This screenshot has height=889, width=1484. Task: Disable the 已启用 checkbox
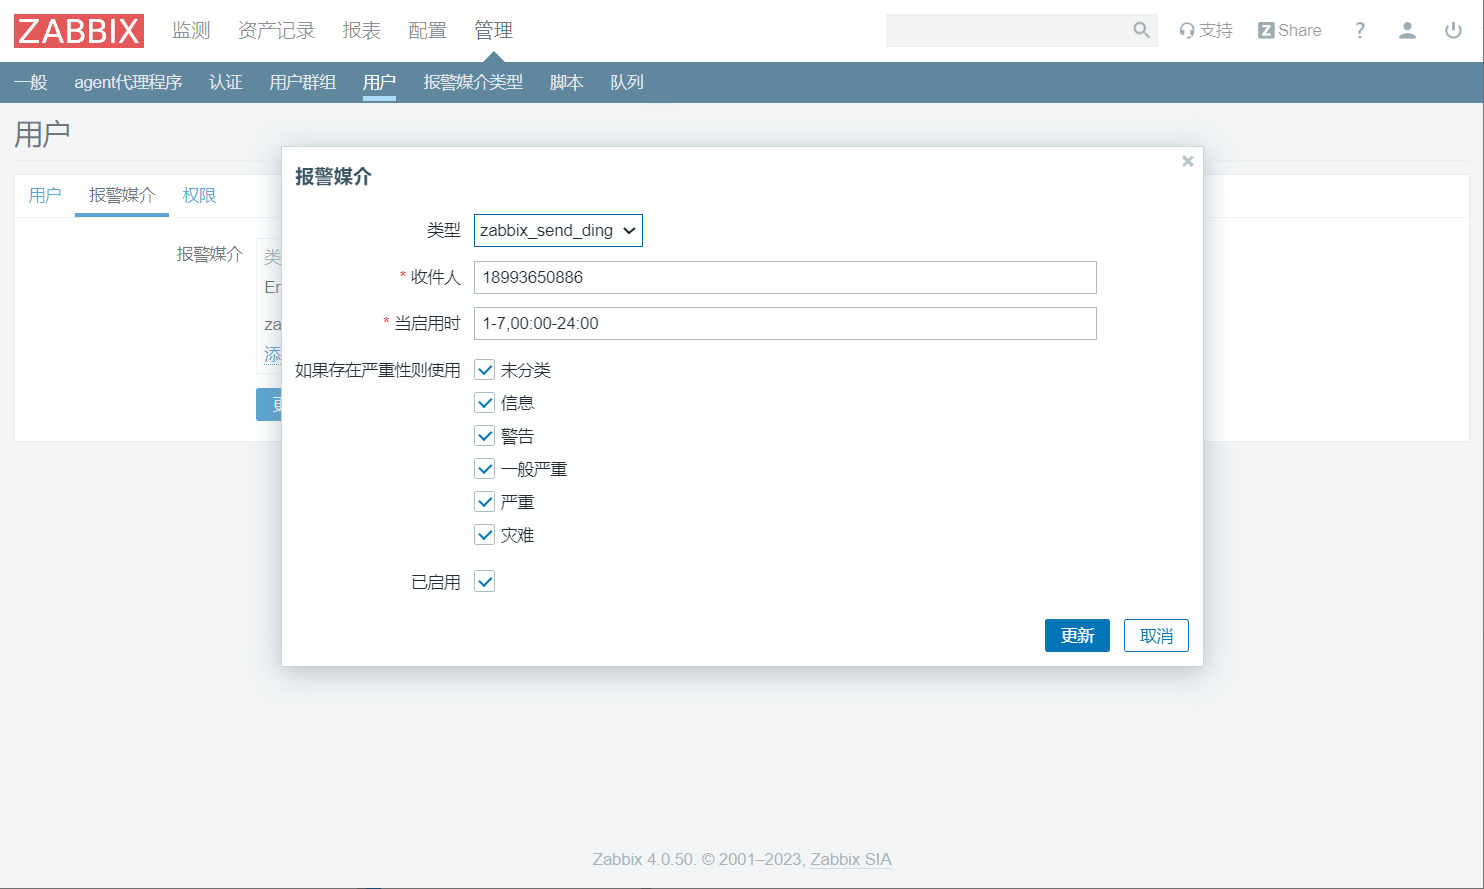coord(485,581)
